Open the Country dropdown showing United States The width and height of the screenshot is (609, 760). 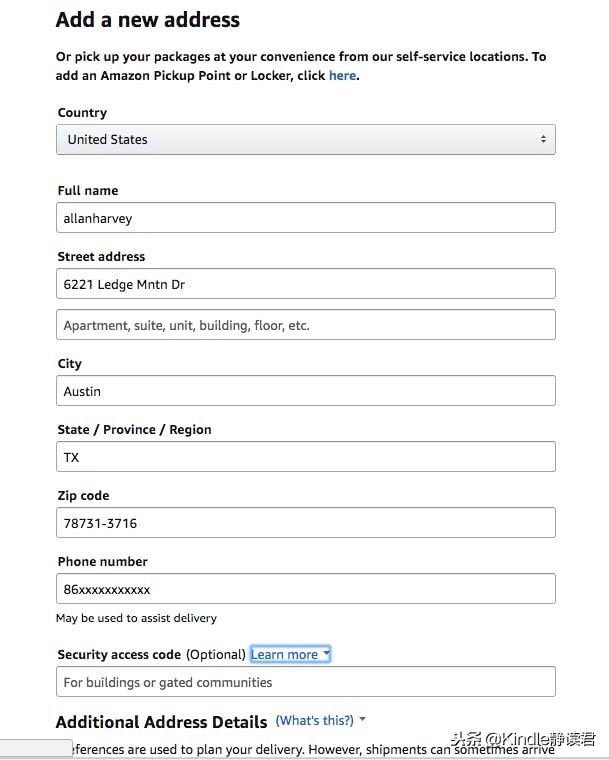(305, 140)
